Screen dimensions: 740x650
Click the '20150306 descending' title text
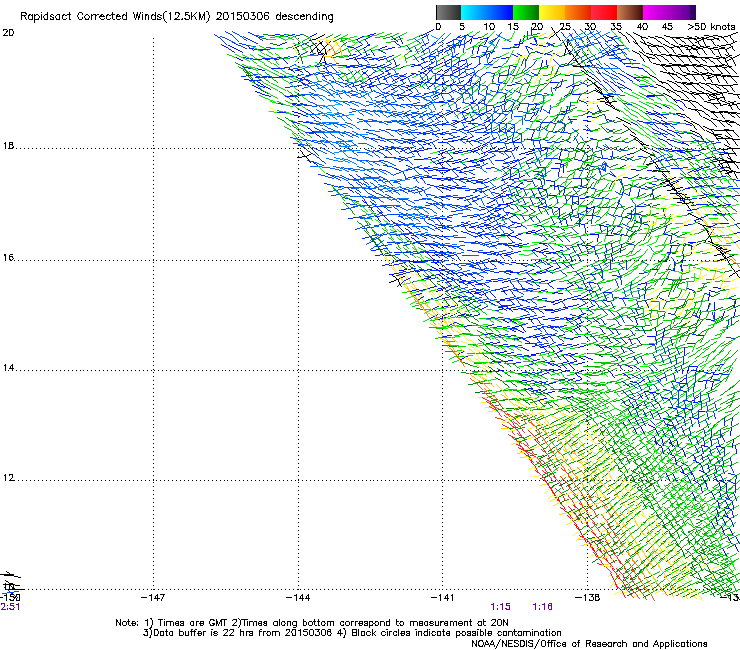click(275, 17)
